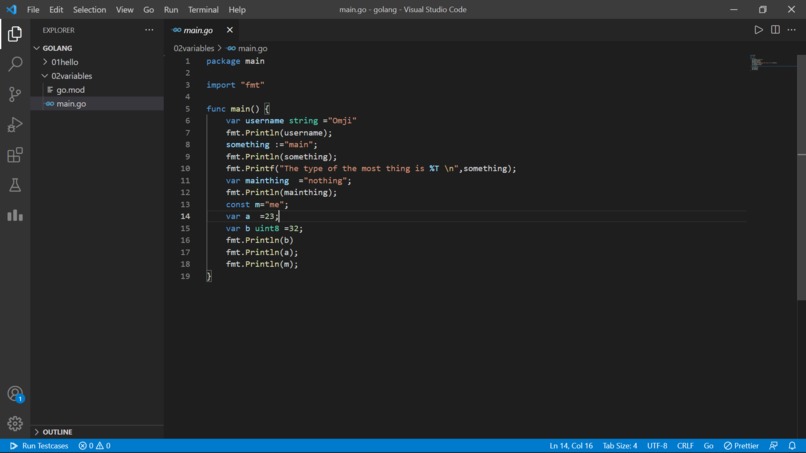This screenshot has width=806, height=453.
Task: Click the VS Code logo icon
Action: (11, 9)
